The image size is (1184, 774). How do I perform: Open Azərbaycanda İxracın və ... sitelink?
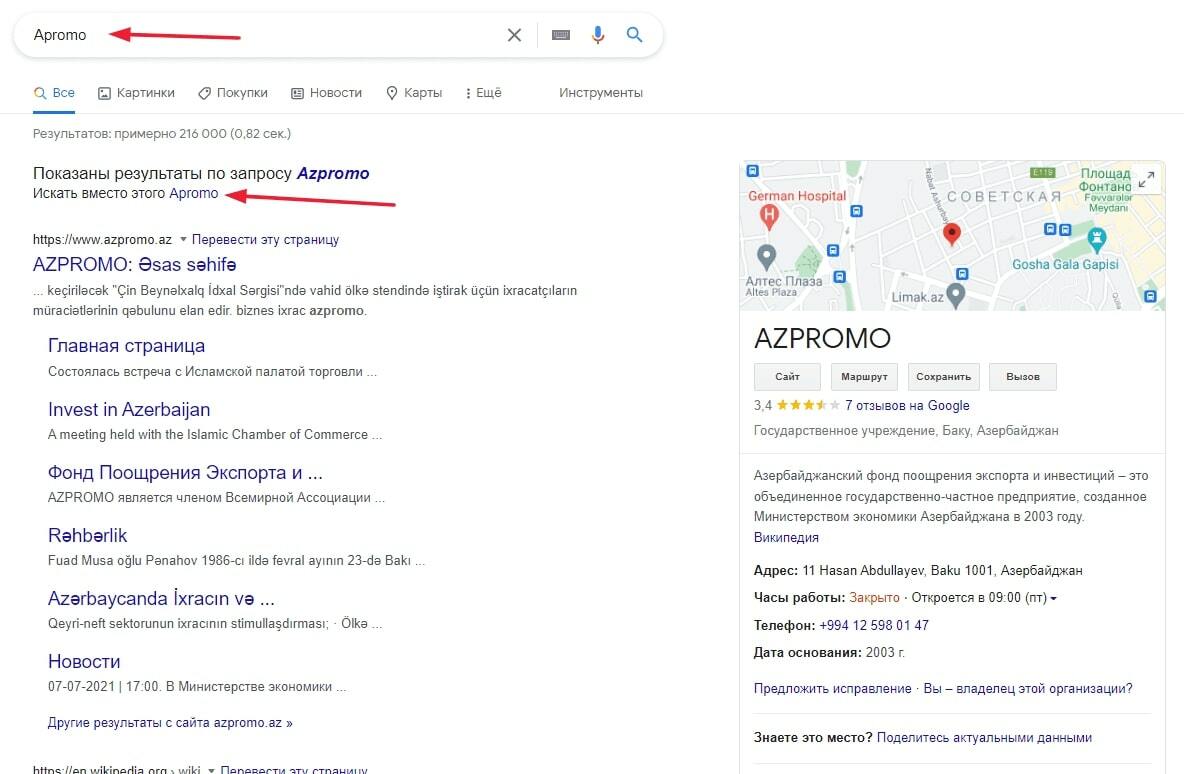161,599
